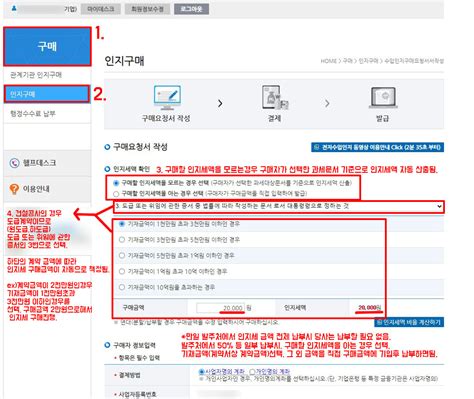
Task: Click the 회원정보수정 button
Action: [x=147, y=9]
